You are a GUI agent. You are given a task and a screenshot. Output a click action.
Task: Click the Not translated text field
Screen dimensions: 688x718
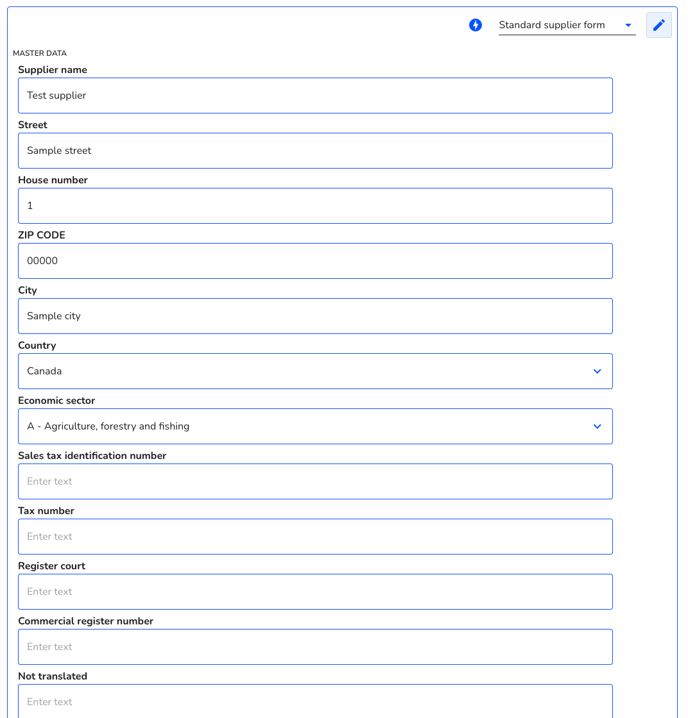pyautogui.click(x=315, y=701)
